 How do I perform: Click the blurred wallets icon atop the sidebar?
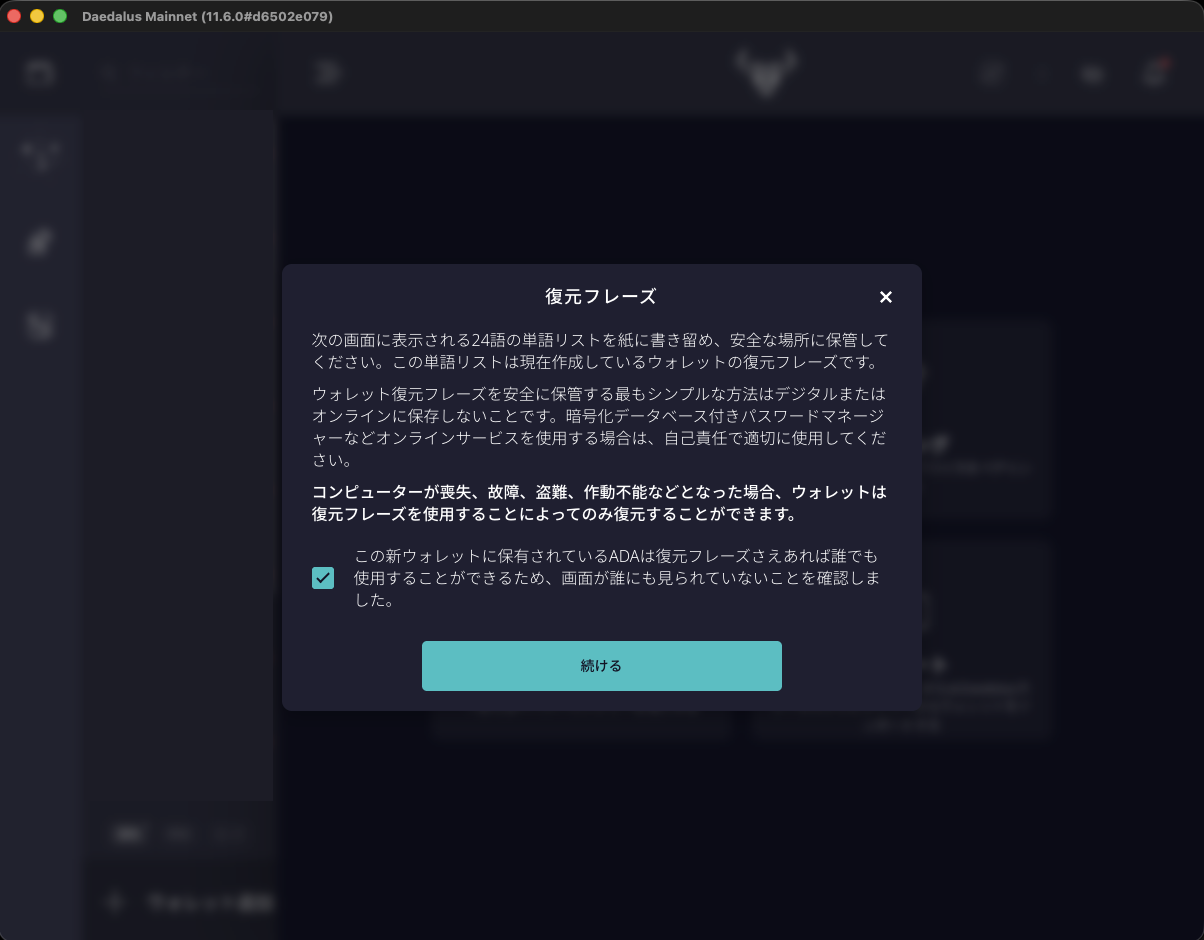click(x=40, y=74)
